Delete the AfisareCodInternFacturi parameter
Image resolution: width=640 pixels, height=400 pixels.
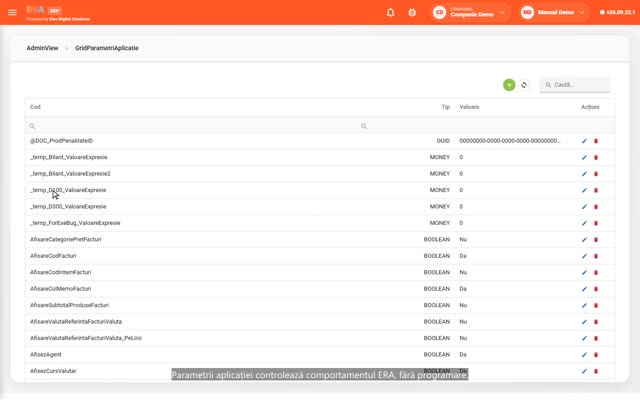pyautogui.click(x=596, y=273)
